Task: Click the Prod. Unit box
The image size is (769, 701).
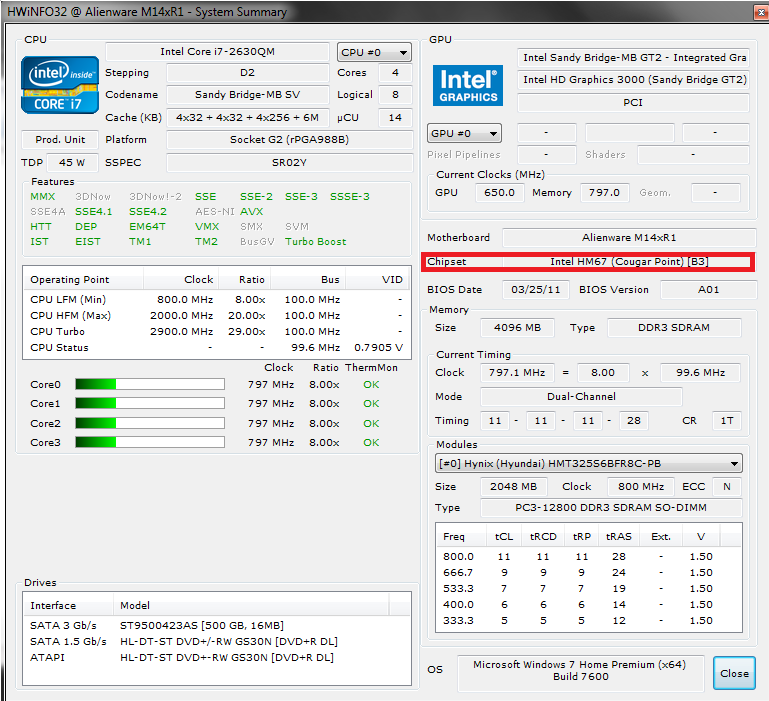Action: coord(60,140)
